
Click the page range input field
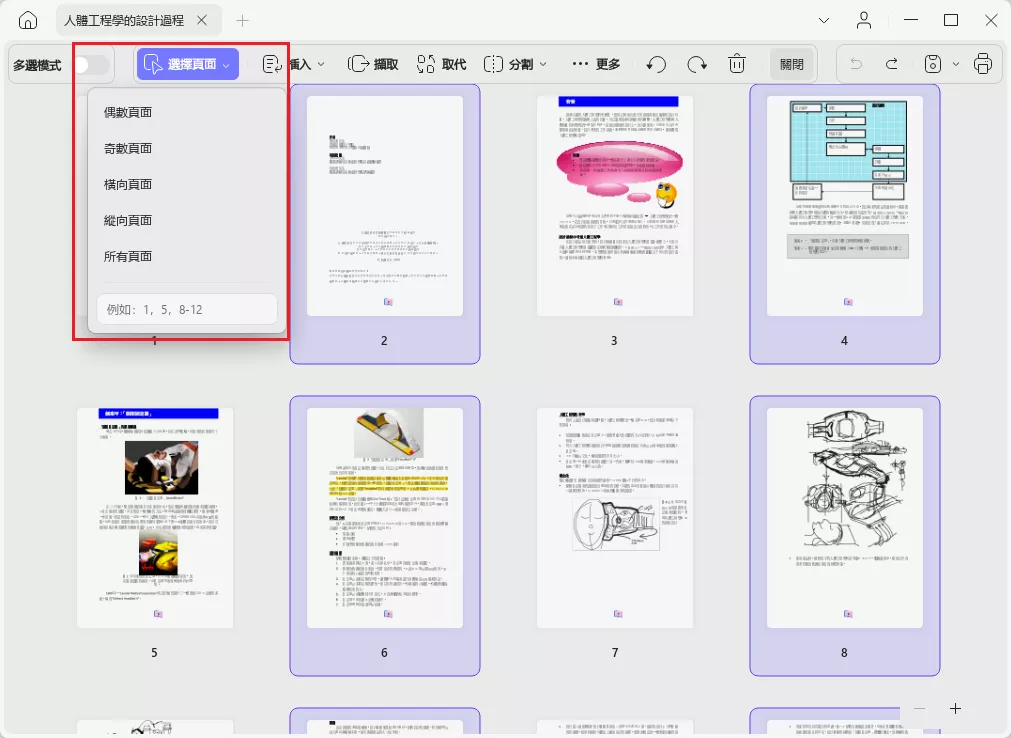(187, 309)
